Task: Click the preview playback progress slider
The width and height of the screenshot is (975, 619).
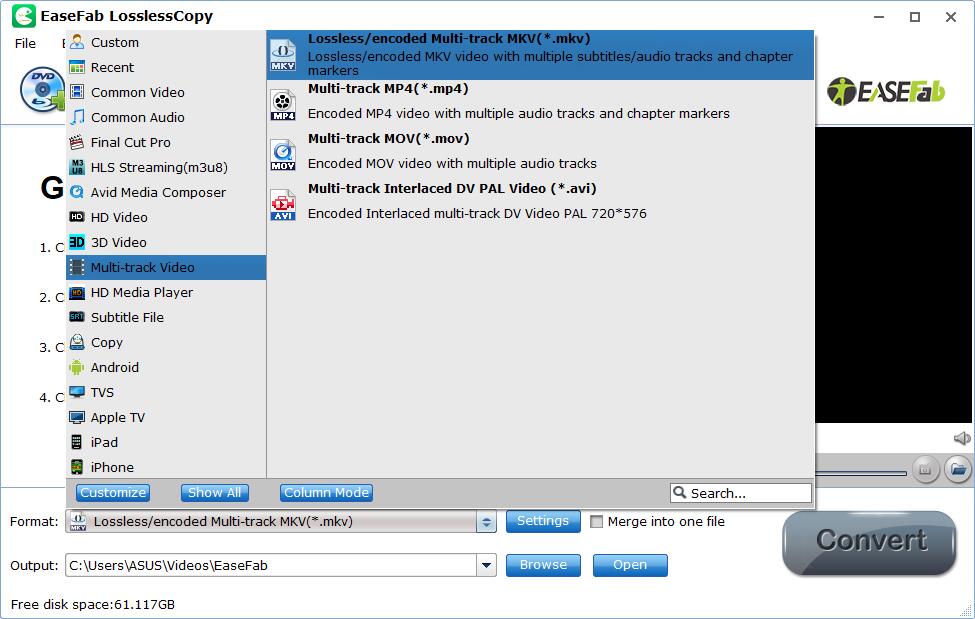Action: coord(861,473)
